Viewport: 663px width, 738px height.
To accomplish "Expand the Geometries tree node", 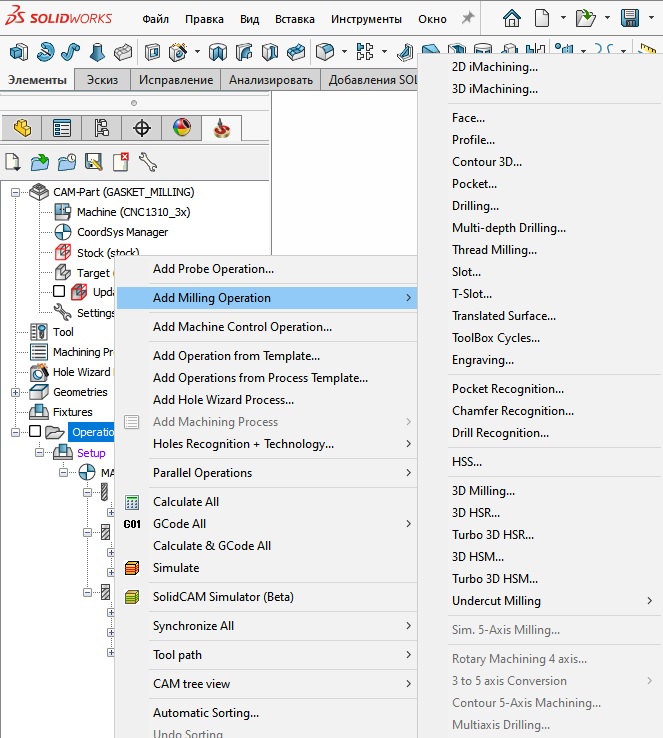I will click(x=16, y=392).
